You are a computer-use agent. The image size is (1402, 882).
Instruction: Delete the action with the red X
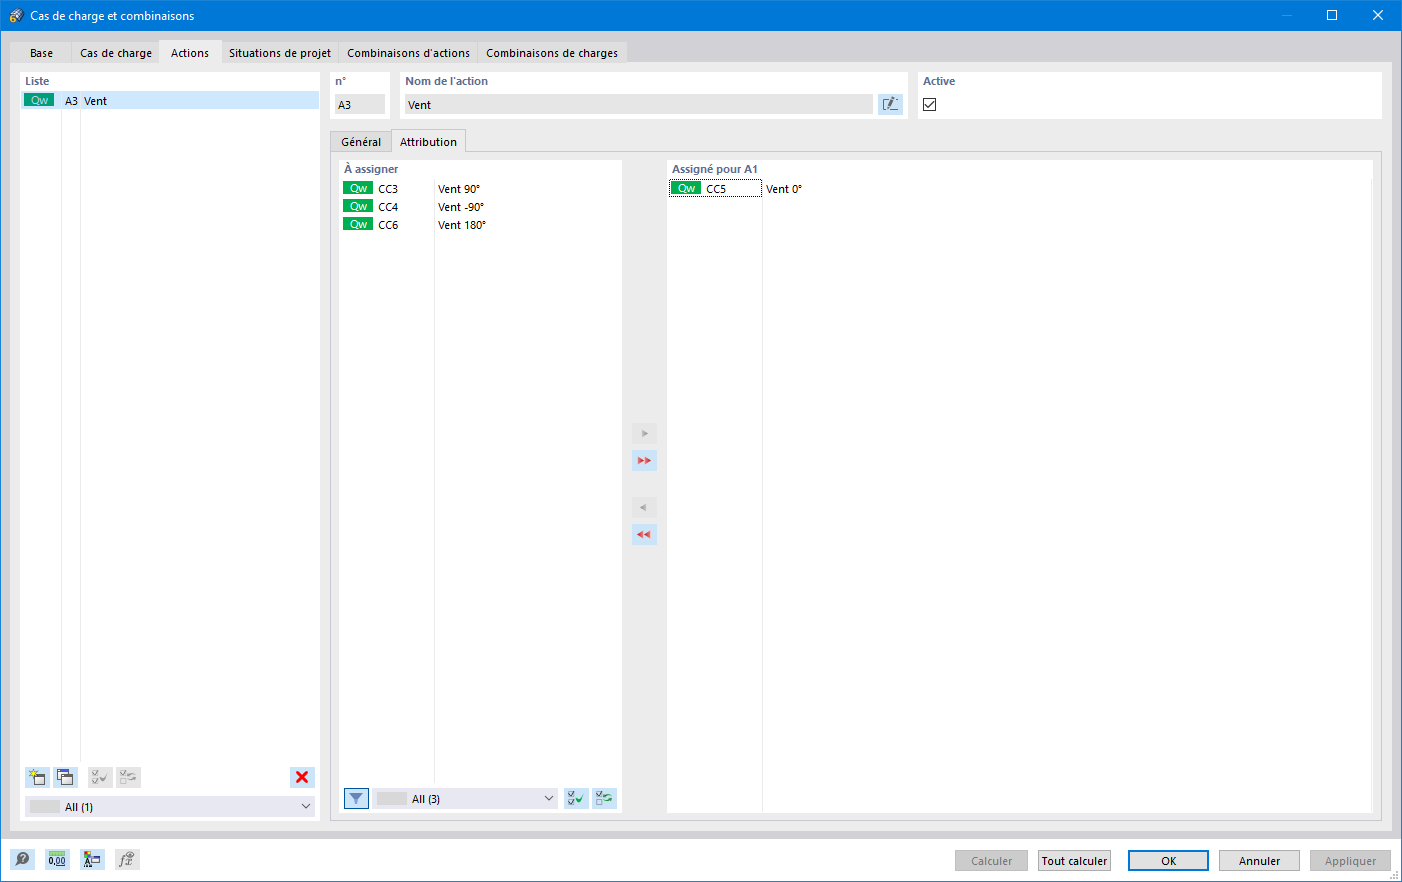[x=302, y=777]
